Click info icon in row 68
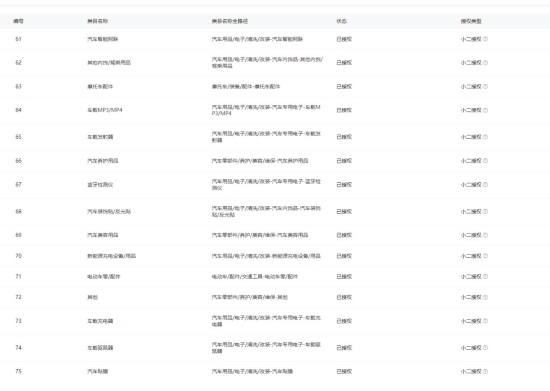This screenshot has height=391, width=550. [x=485, y=211]
